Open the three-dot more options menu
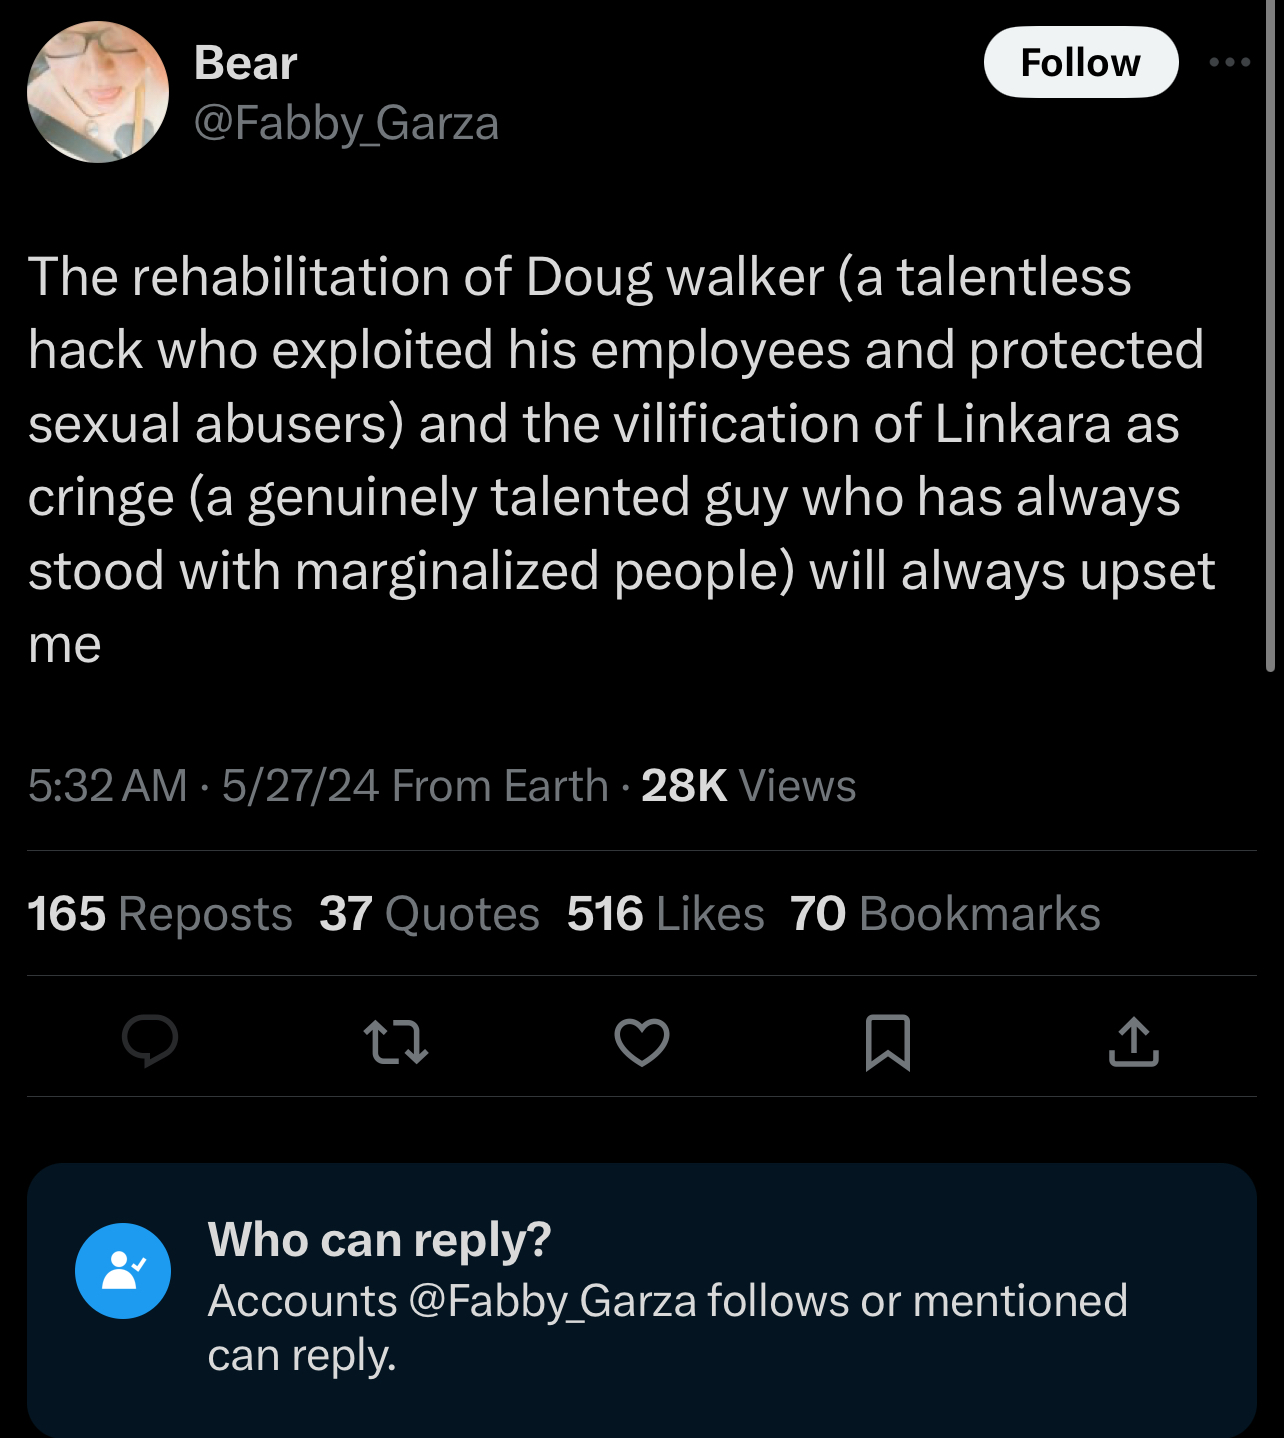The width and height of the screenshot is (1284, 1438). click(1229, 62)
